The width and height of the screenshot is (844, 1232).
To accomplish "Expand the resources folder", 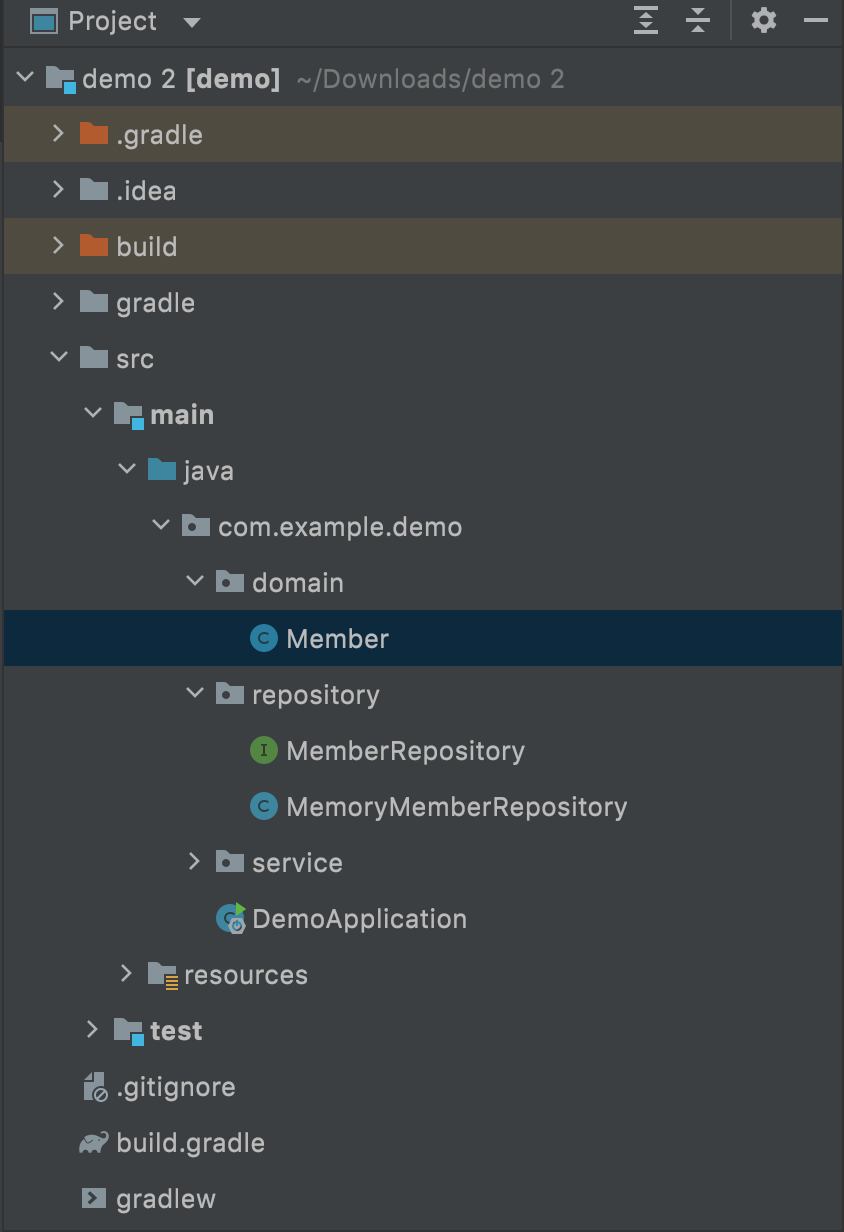I will [127, 974].
